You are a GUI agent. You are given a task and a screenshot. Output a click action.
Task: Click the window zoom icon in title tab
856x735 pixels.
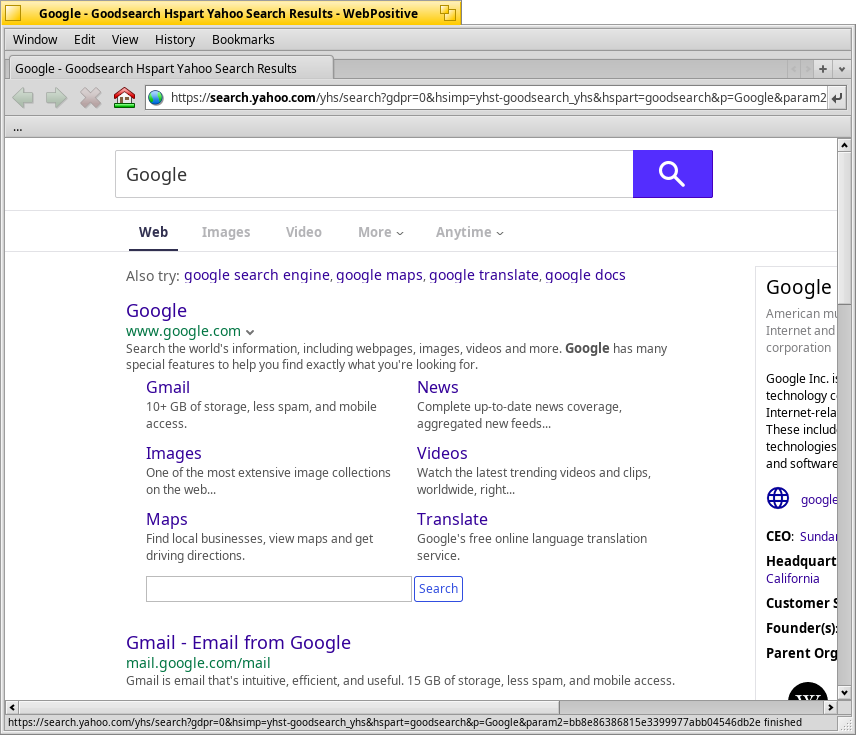point(448,13)
